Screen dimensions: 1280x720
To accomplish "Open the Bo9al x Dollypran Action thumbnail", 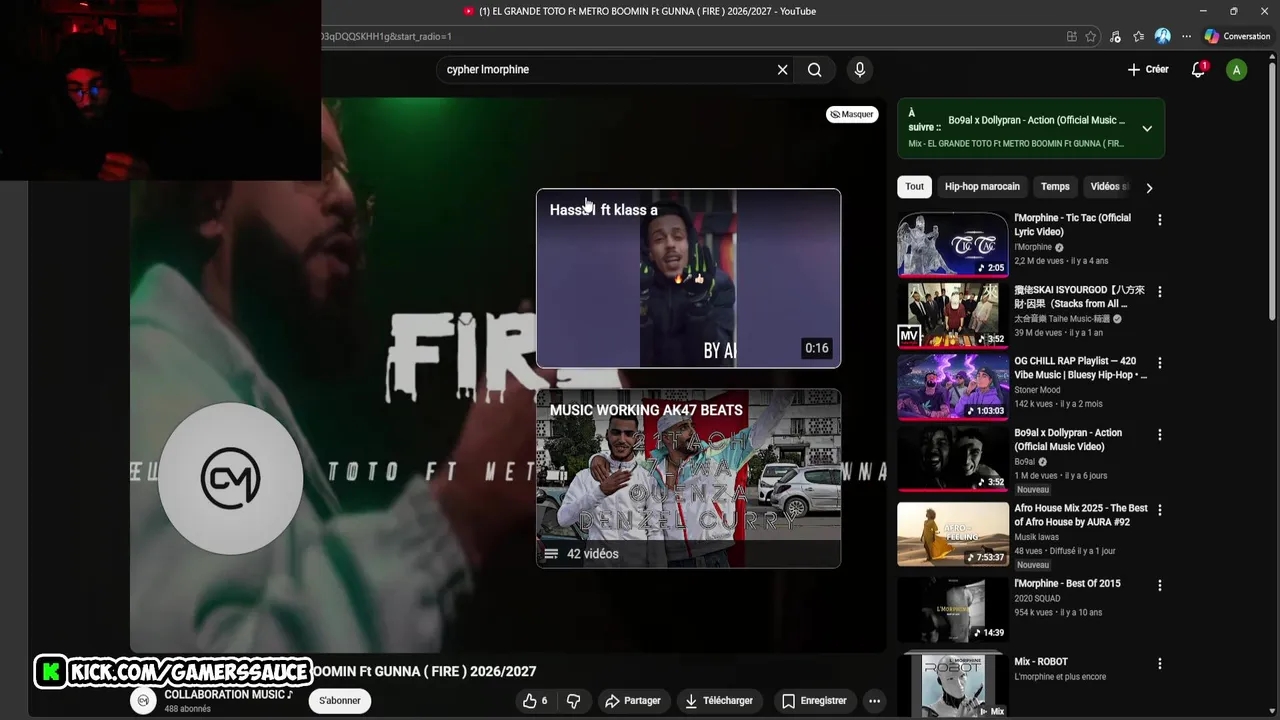I will pyautogui.click(x=953, y=459).
